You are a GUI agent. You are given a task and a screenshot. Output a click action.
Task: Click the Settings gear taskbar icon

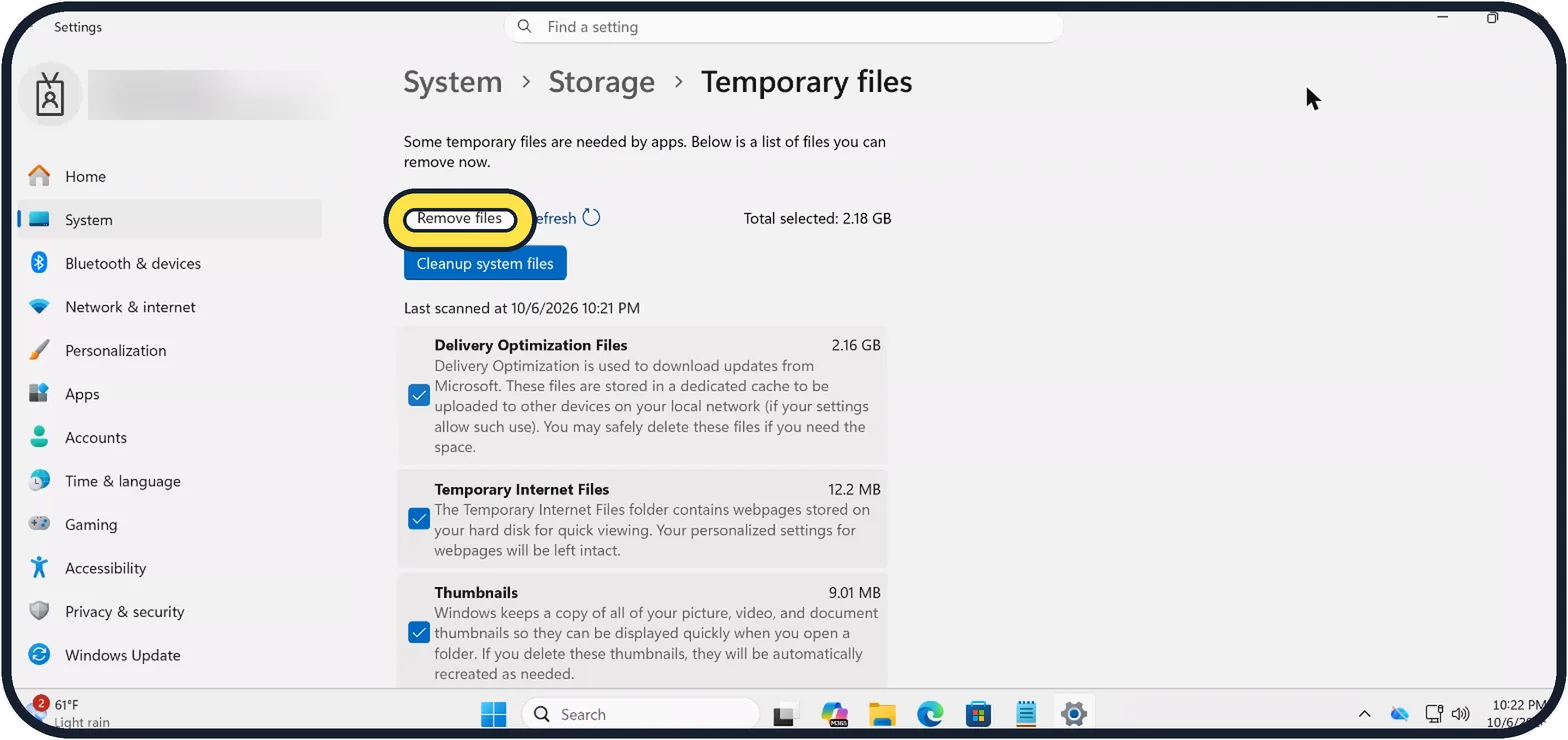(x=1074, y=714)
